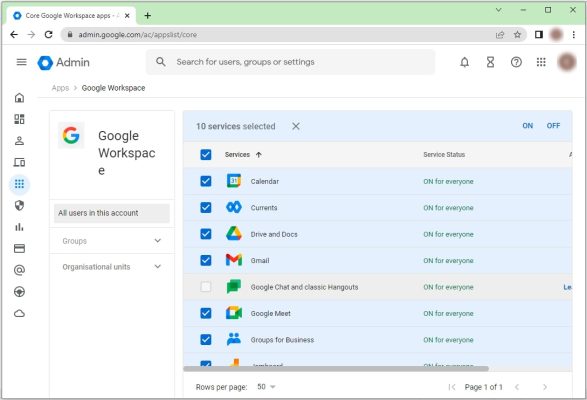Click the Groups for Business icon

click(x=234, y=339)
